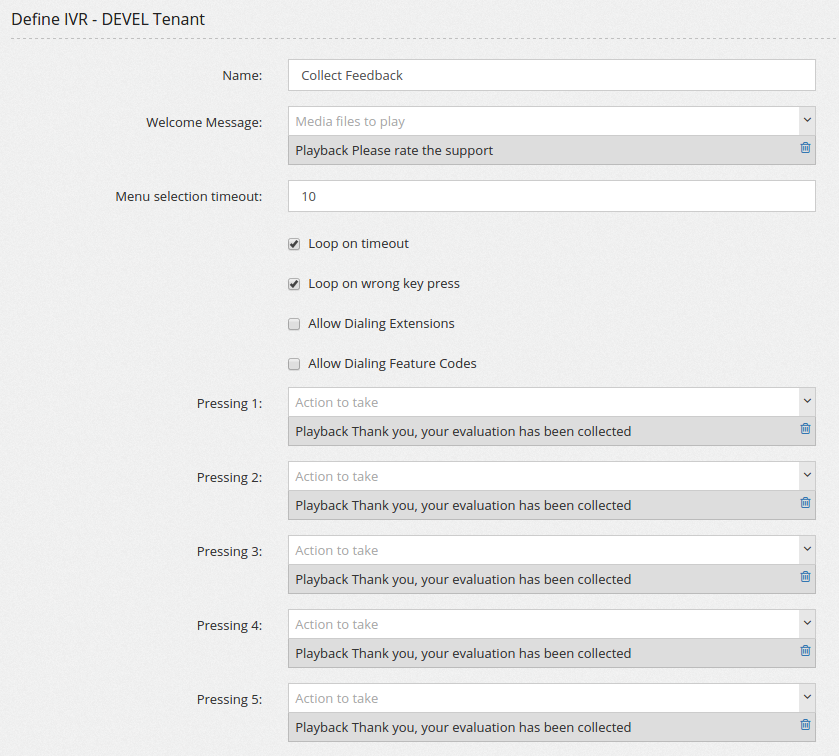Delete the Welcome Message playback entry
Viewport: 839px width, 756px height.
pyautogui.click(x=805, y=148)
